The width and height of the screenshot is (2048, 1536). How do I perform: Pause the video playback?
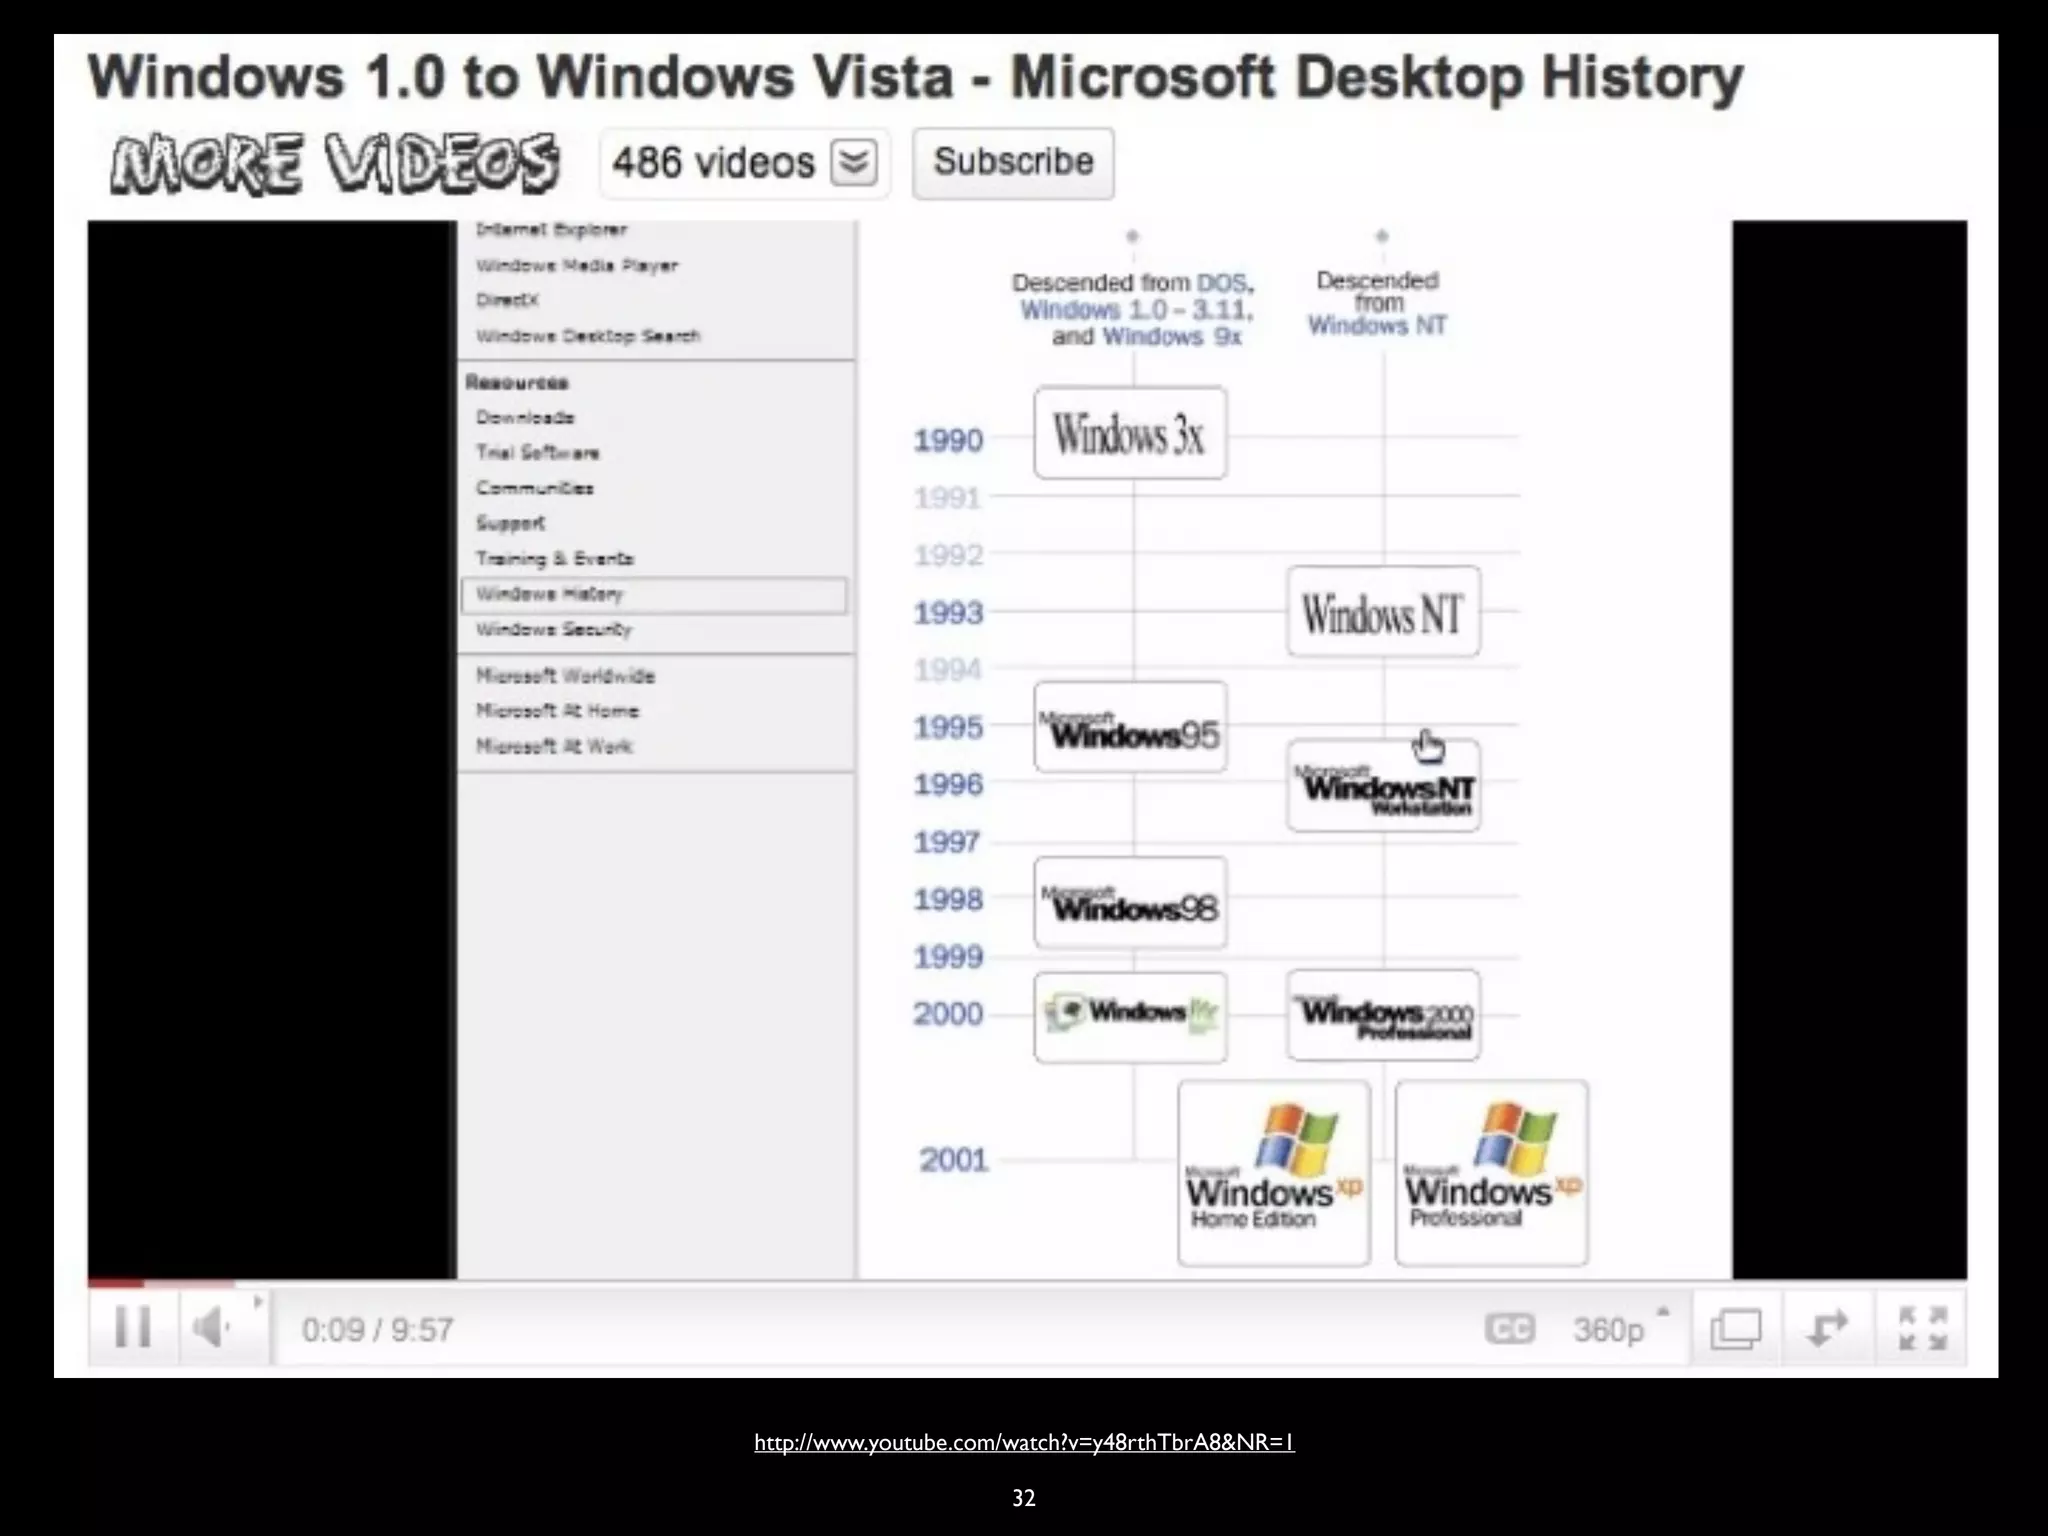point(132,1328)
